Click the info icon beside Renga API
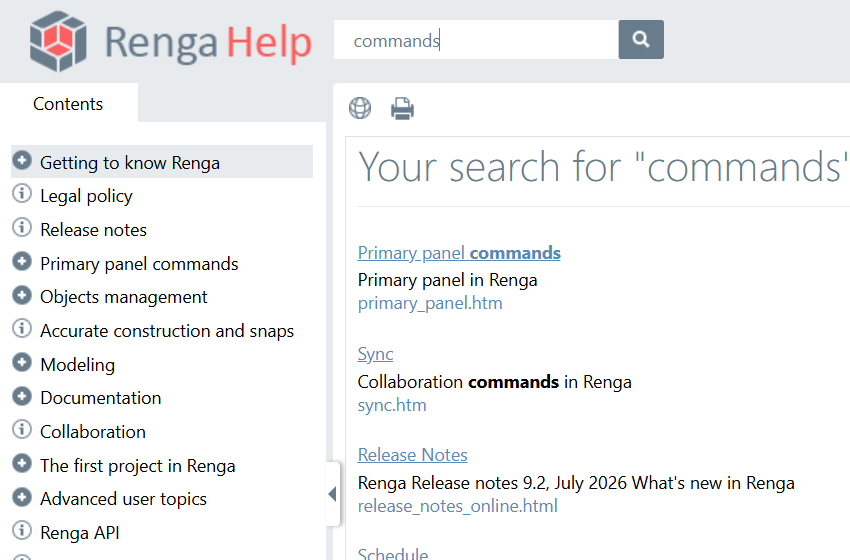Screen dimensions: 850x560 [22, 530]
